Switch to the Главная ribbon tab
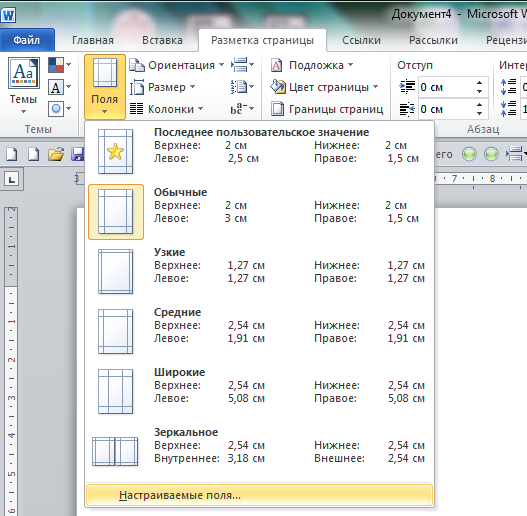This screenshot has height=516, width=527. (x=93, y=40)
